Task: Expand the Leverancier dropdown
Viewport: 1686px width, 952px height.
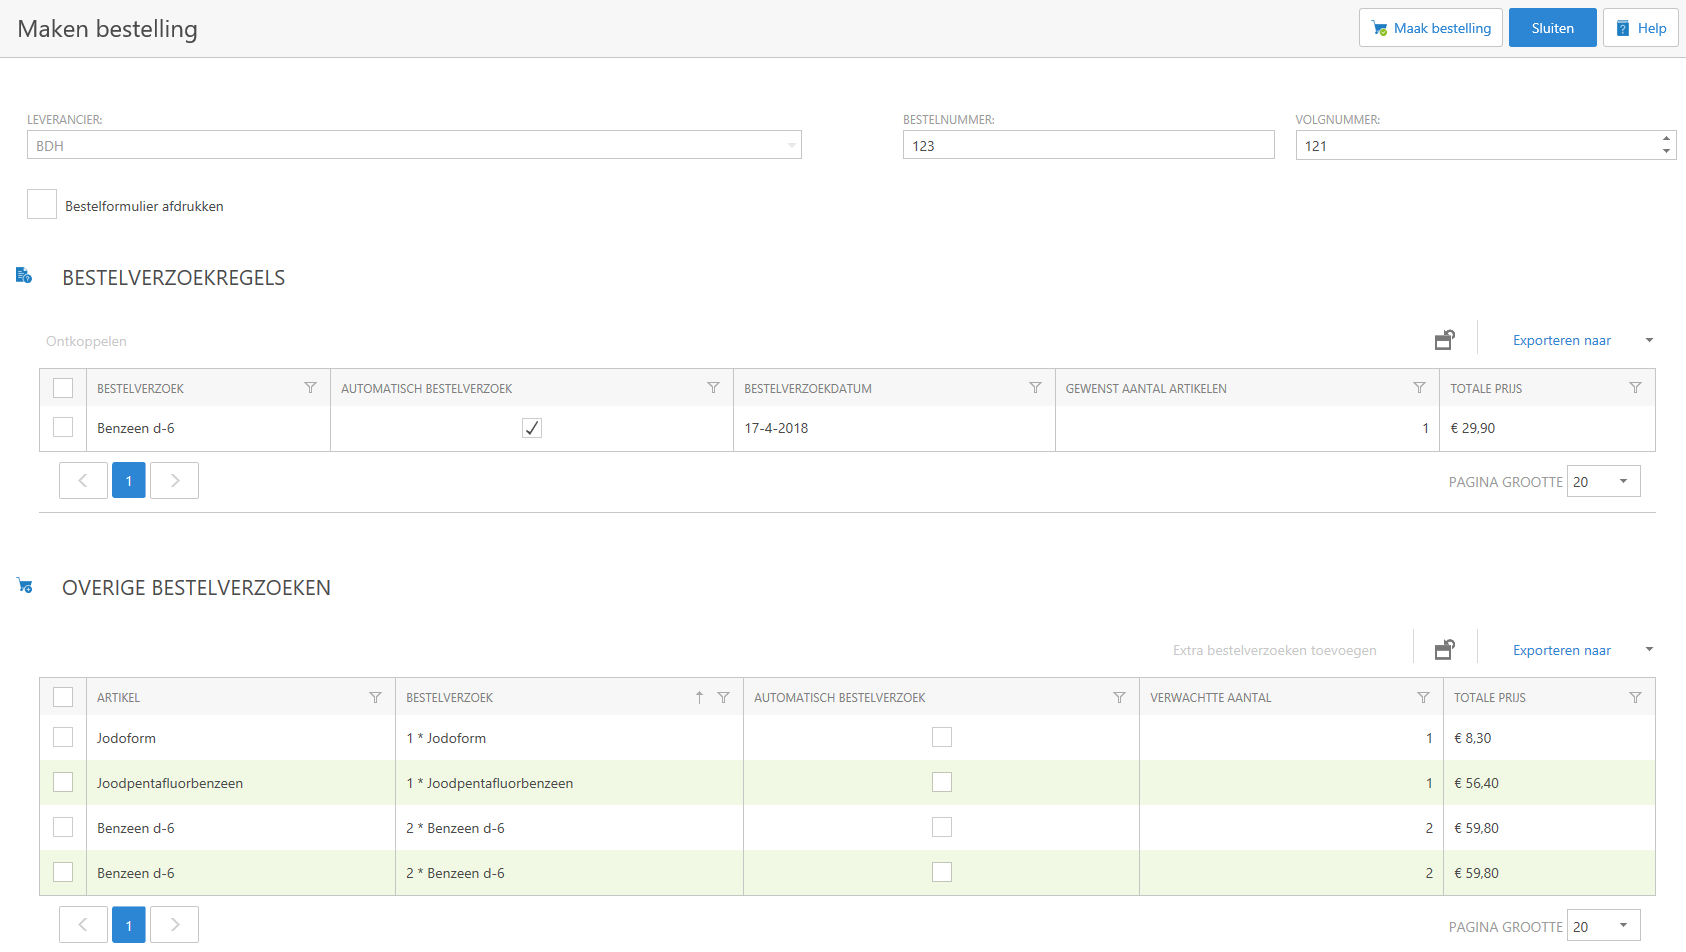Action: click(x=791, y=145)
